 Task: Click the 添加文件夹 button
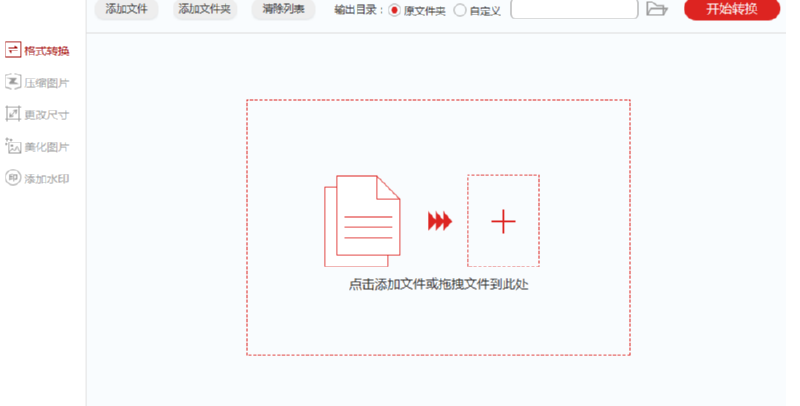point(205,9)
